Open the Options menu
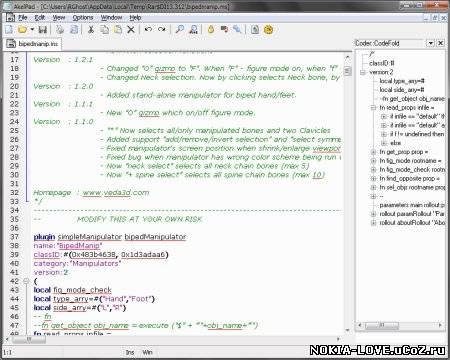This screenshot has height=360, width=450. coord(83,17)
